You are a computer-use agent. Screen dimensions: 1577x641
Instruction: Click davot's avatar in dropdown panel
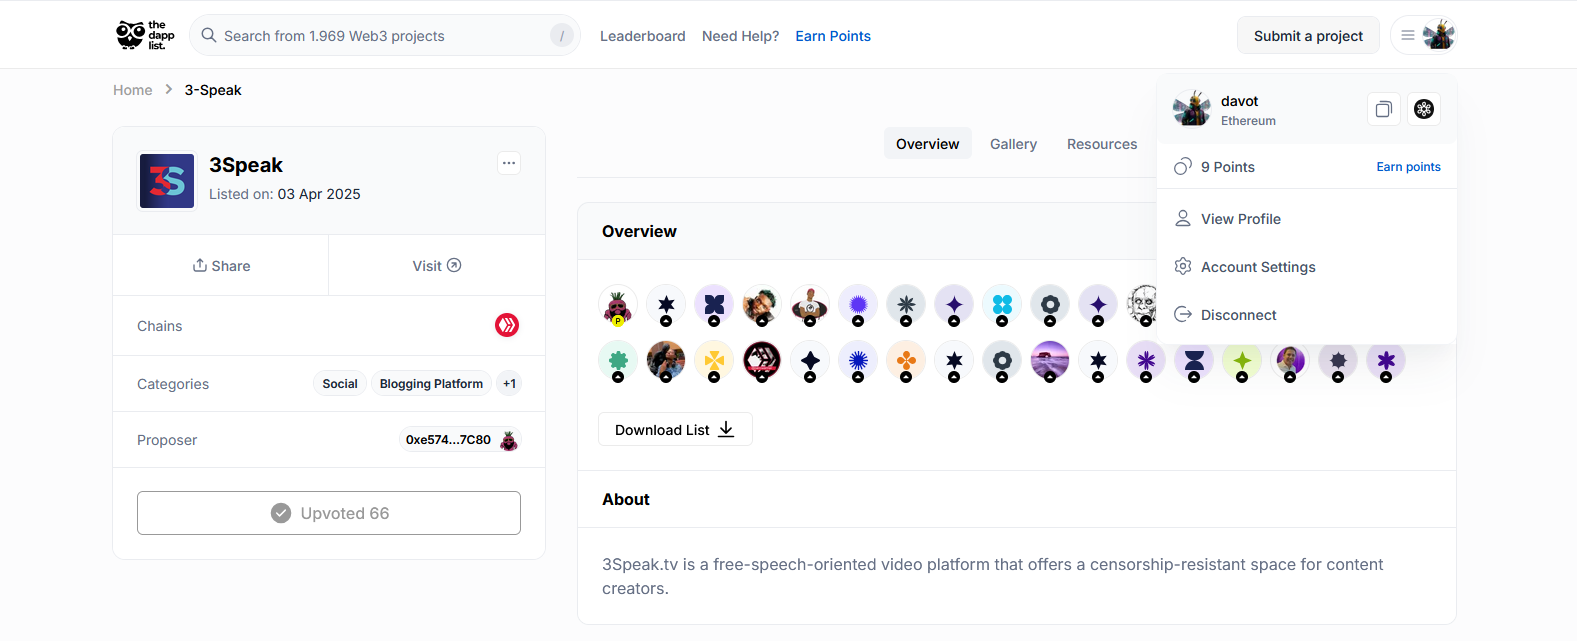1192,109
